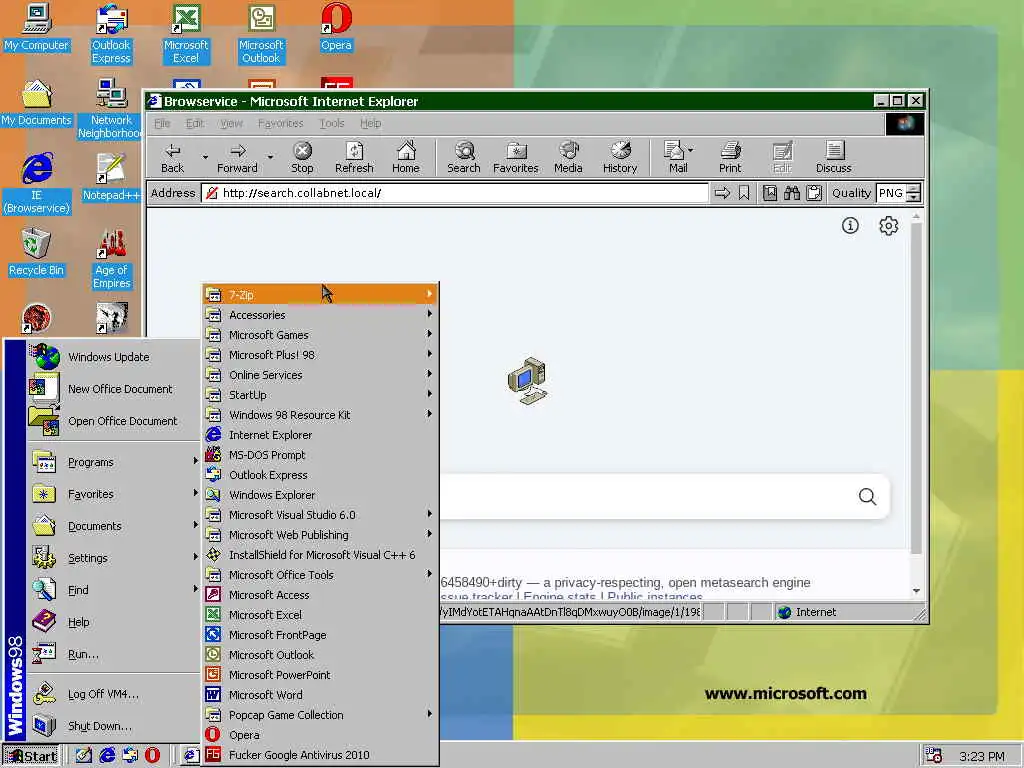Expand Popcap Game Collection submenu
Screen dimensions: 1024x768
click(x=320, y=715)
